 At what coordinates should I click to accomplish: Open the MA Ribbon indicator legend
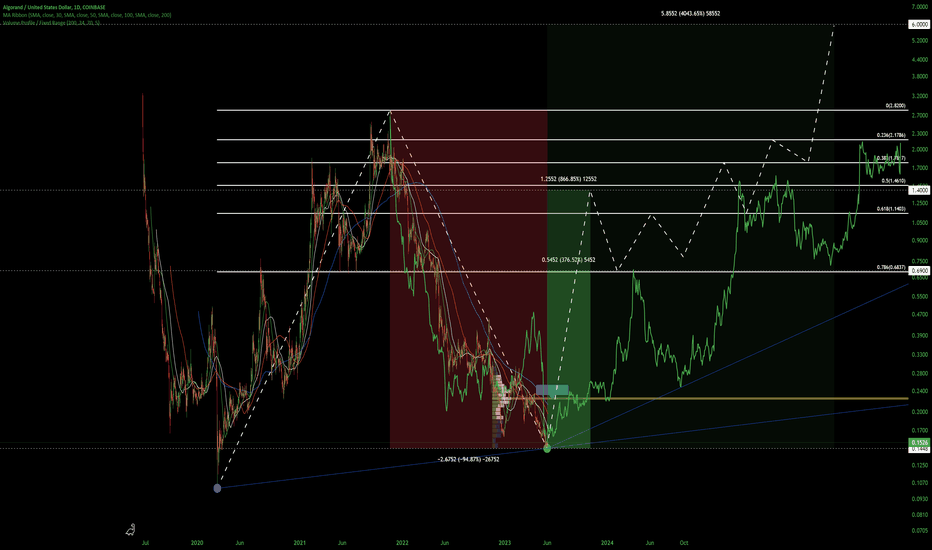click(x=86, y=15)
